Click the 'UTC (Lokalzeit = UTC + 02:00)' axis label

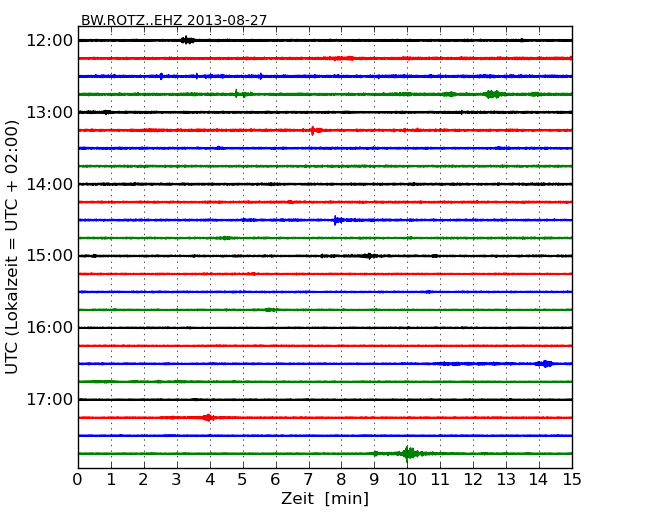click(12, 247)
